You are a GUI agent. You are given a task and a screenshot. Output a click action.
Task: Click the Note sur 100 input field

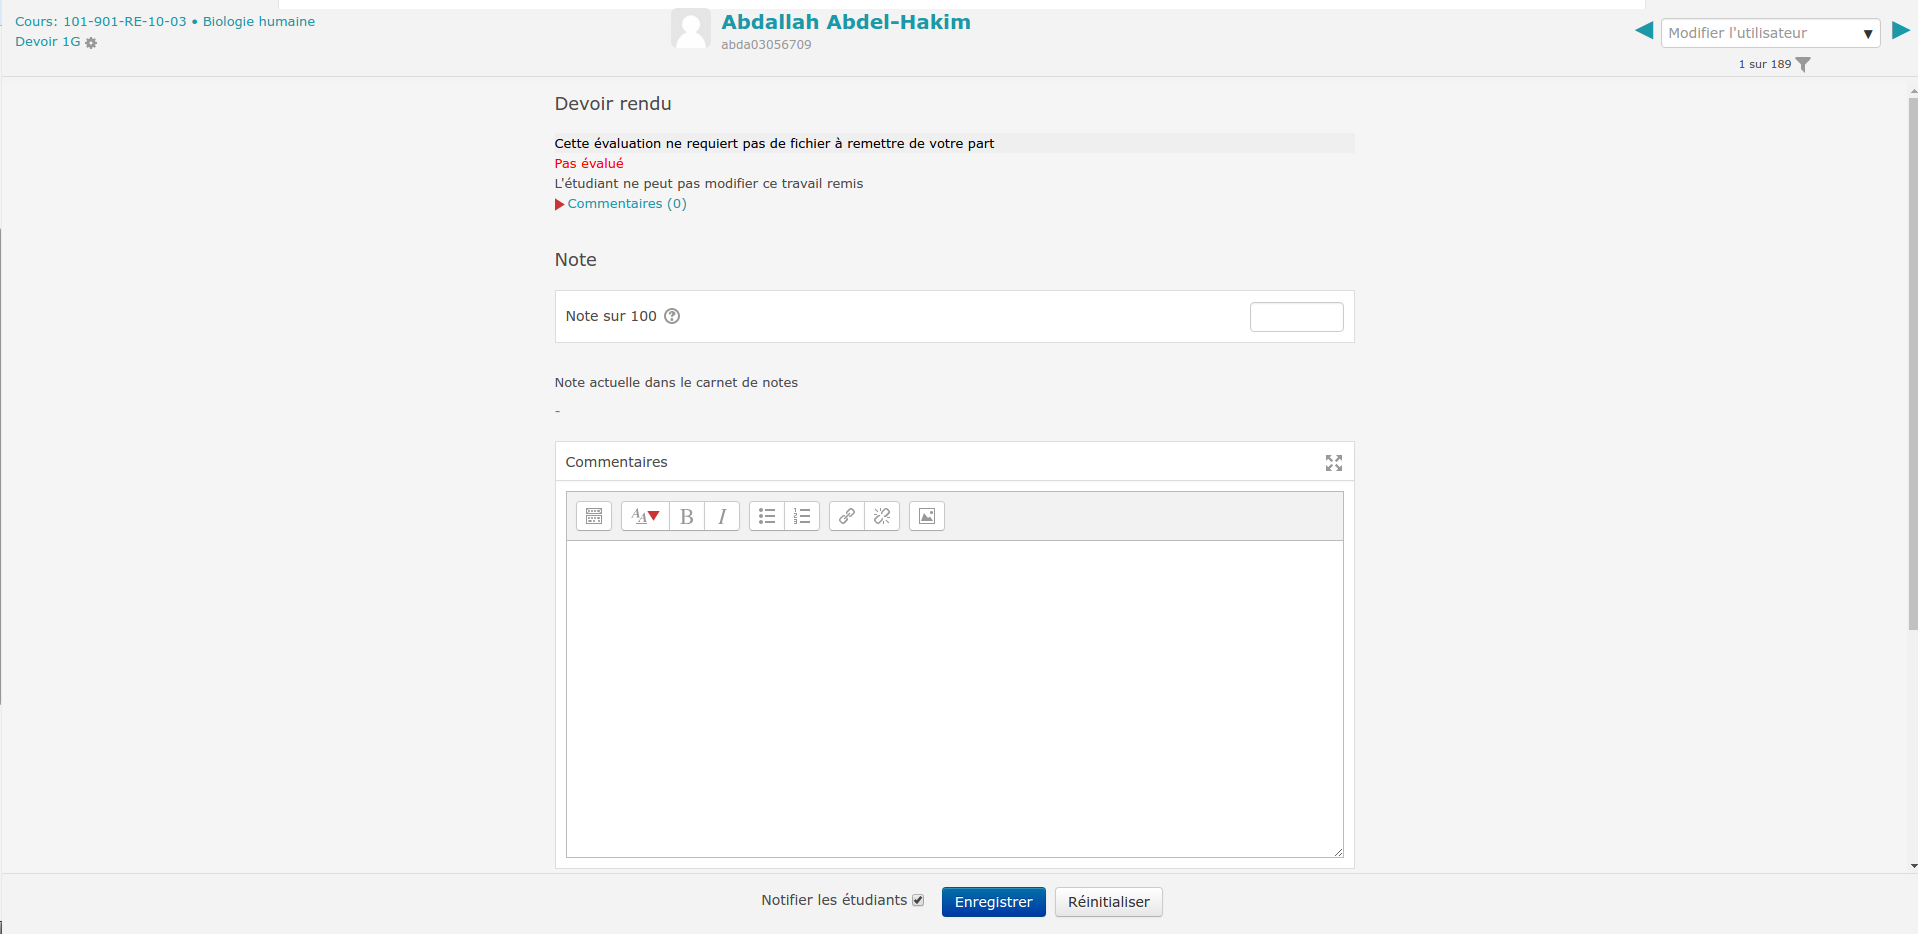coord(1296,317)
